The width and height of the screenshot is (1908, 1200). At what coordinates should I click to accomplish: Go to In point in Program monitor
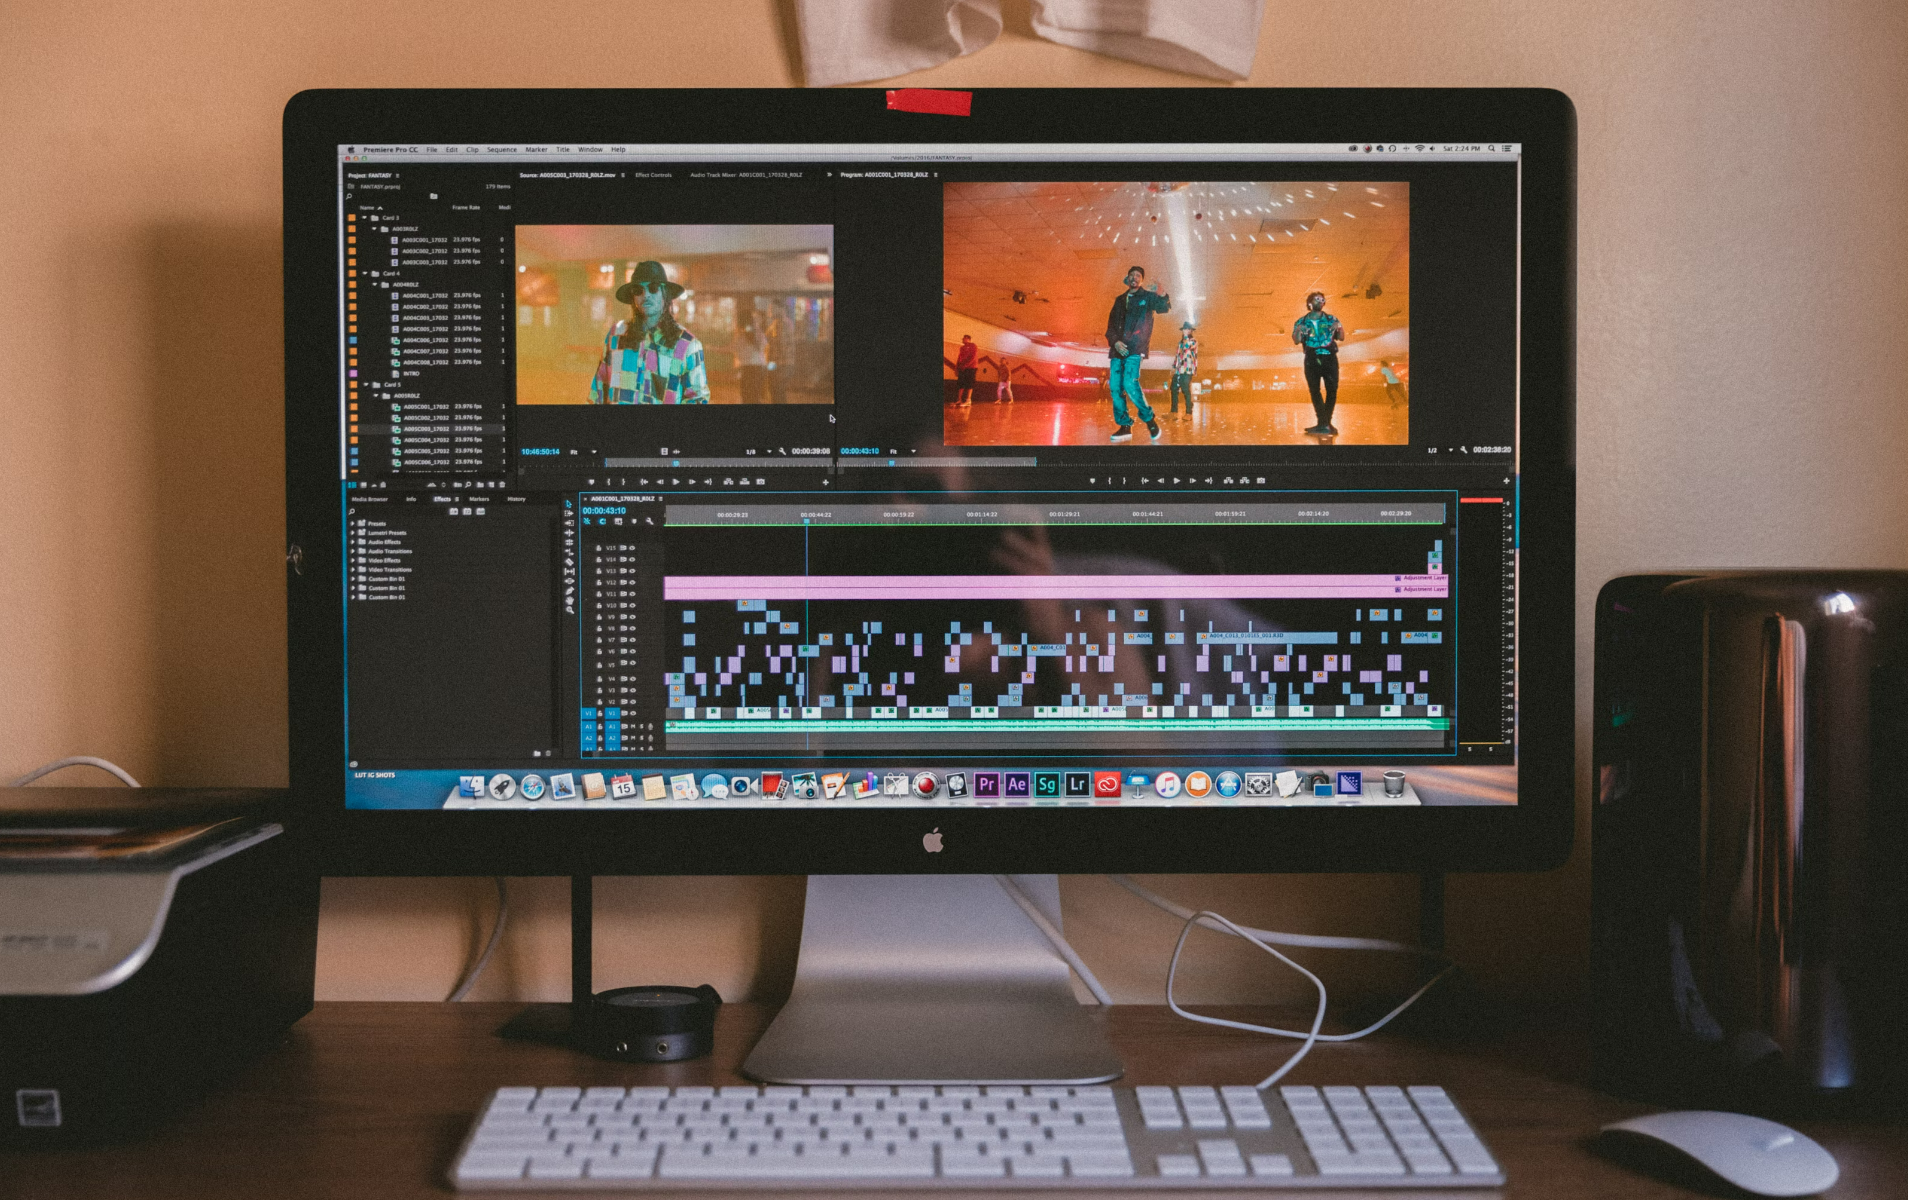tap(1144, 481)
